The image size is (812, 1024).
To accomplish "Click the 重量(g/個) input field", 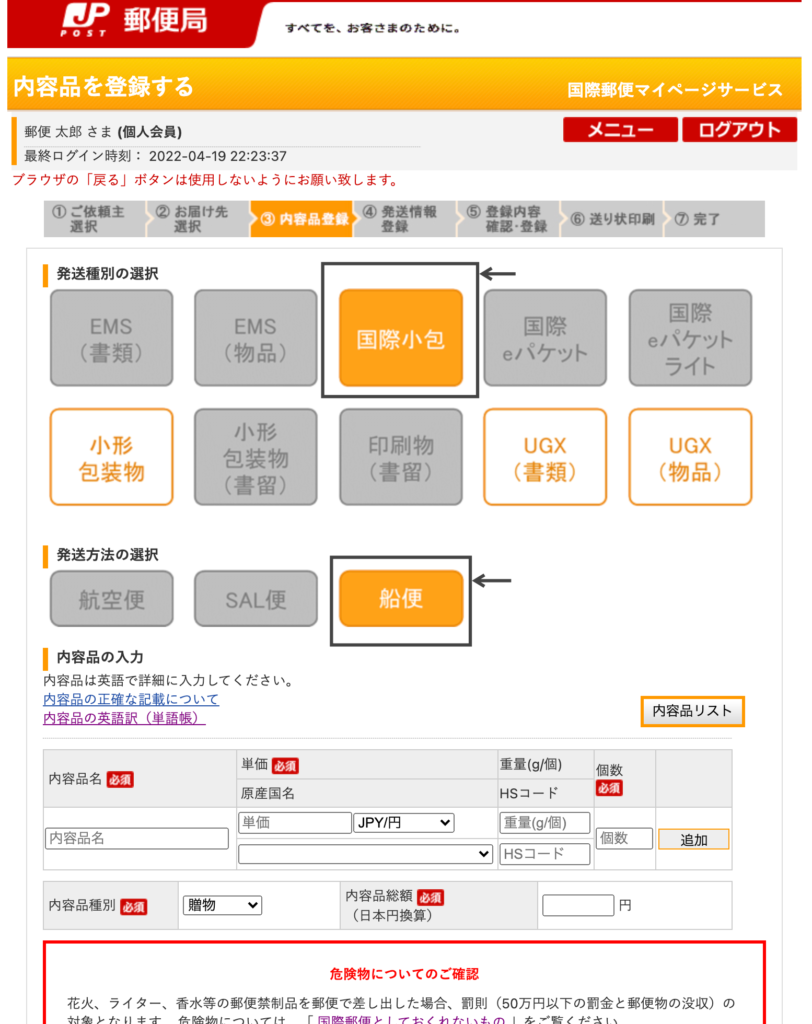I will (x=545, y=823).
